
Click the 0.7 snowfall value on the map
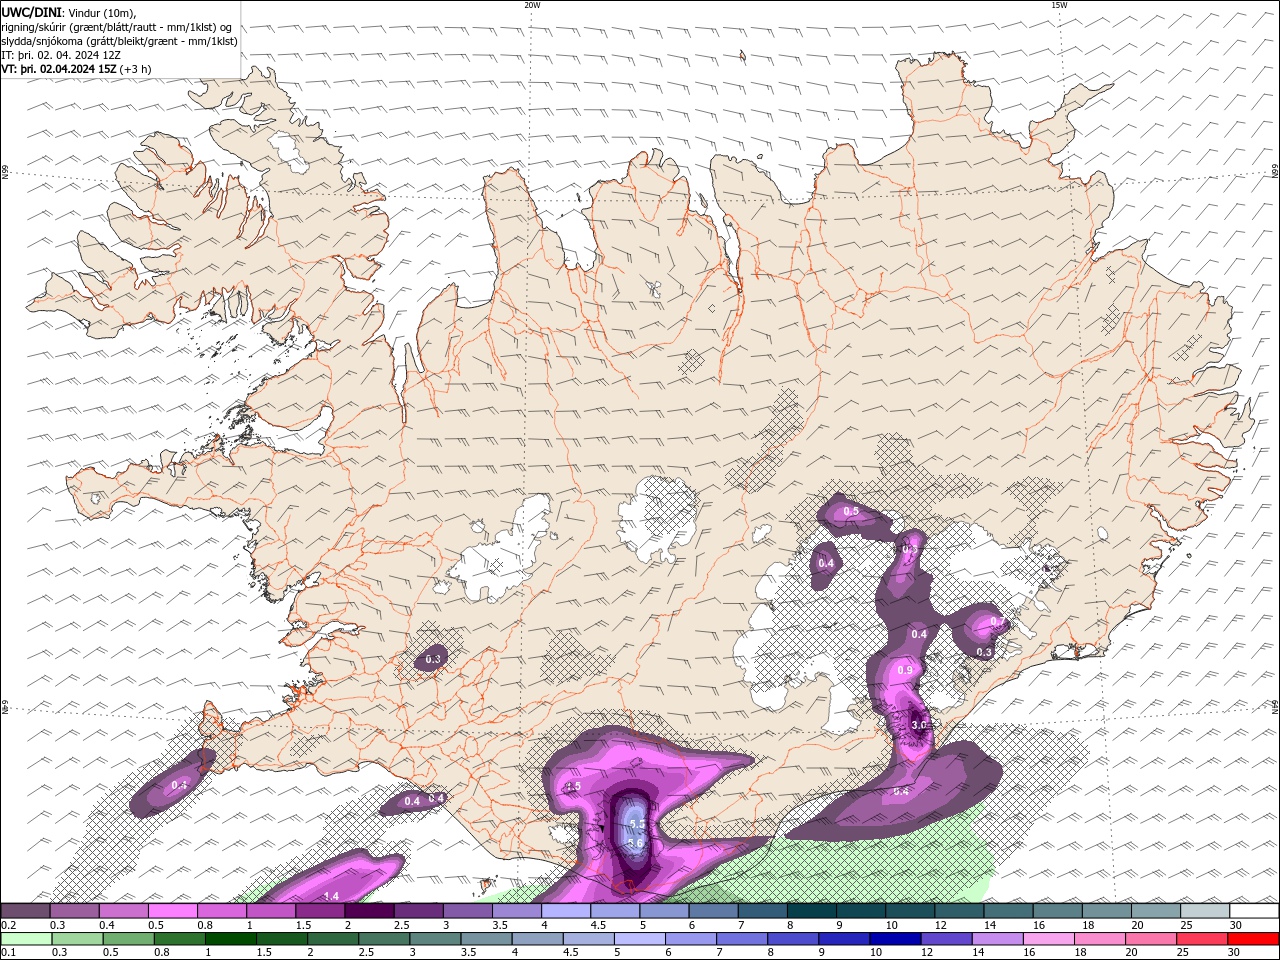click(996, 622)
